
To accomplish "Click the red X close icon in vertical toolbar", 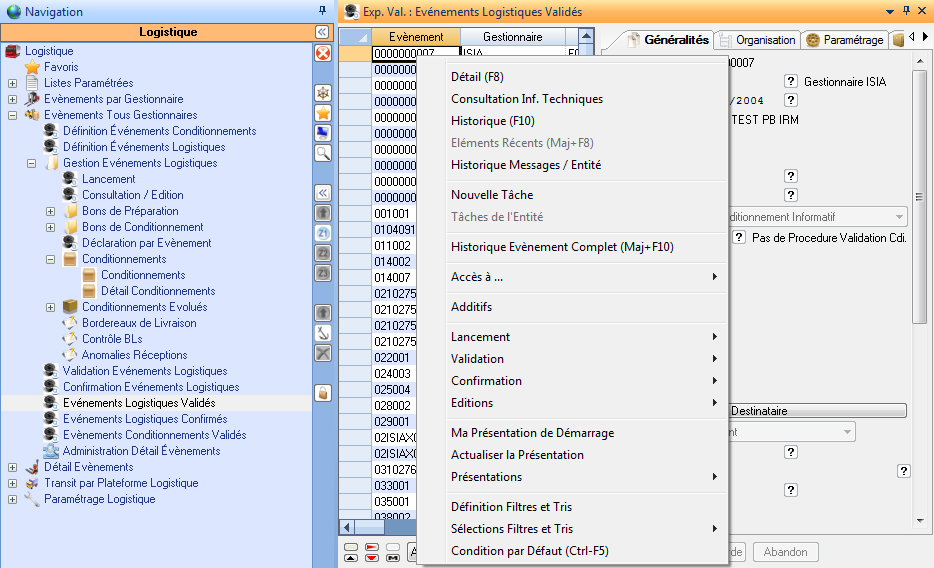I will [323, 53].
